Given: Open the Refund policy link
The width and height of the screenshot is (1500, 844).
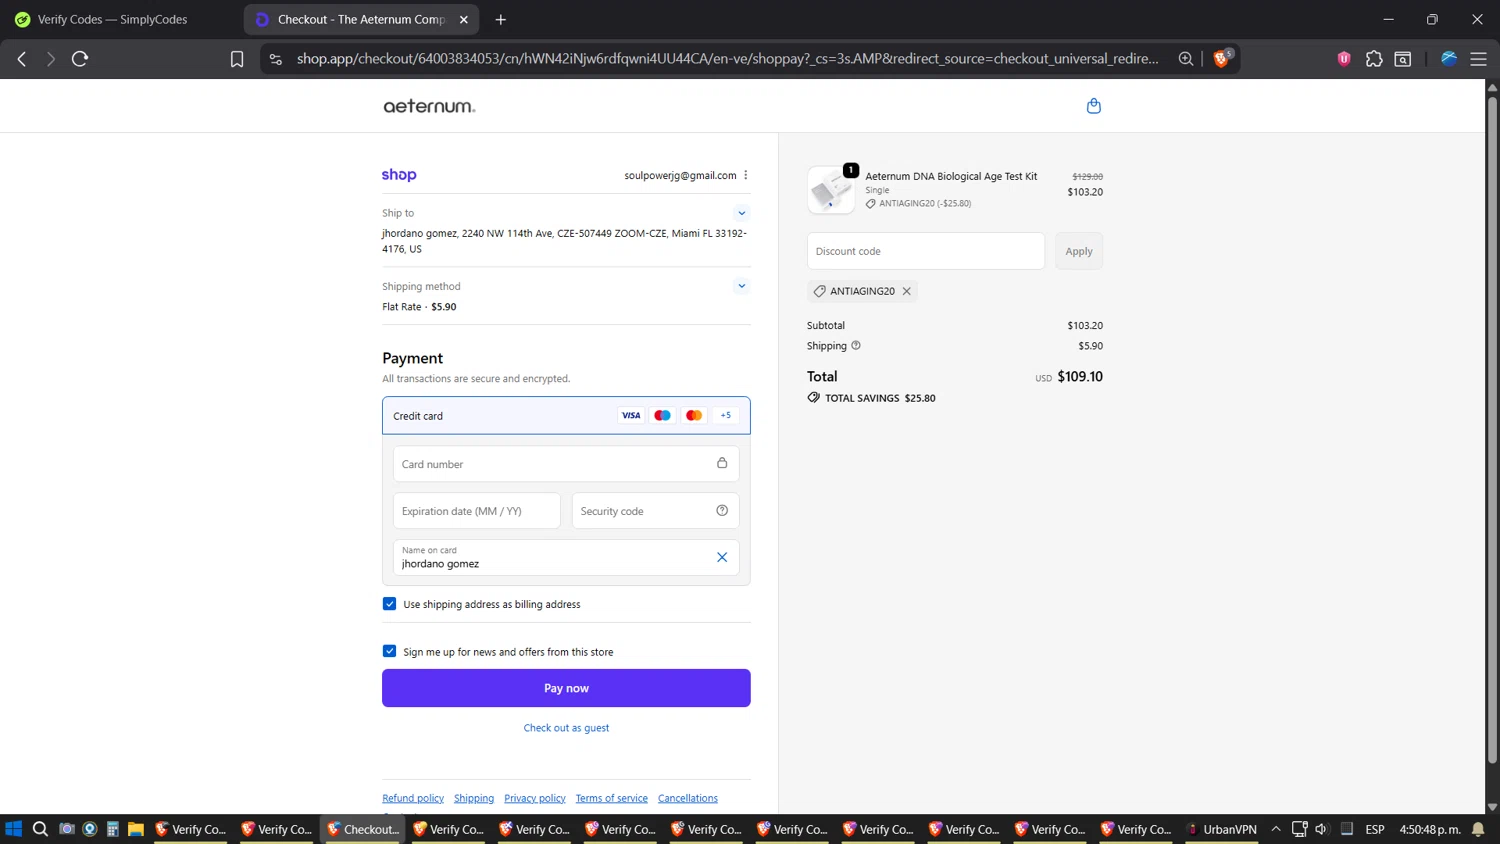Looking at the screenshot, I should tap(413, 798).
